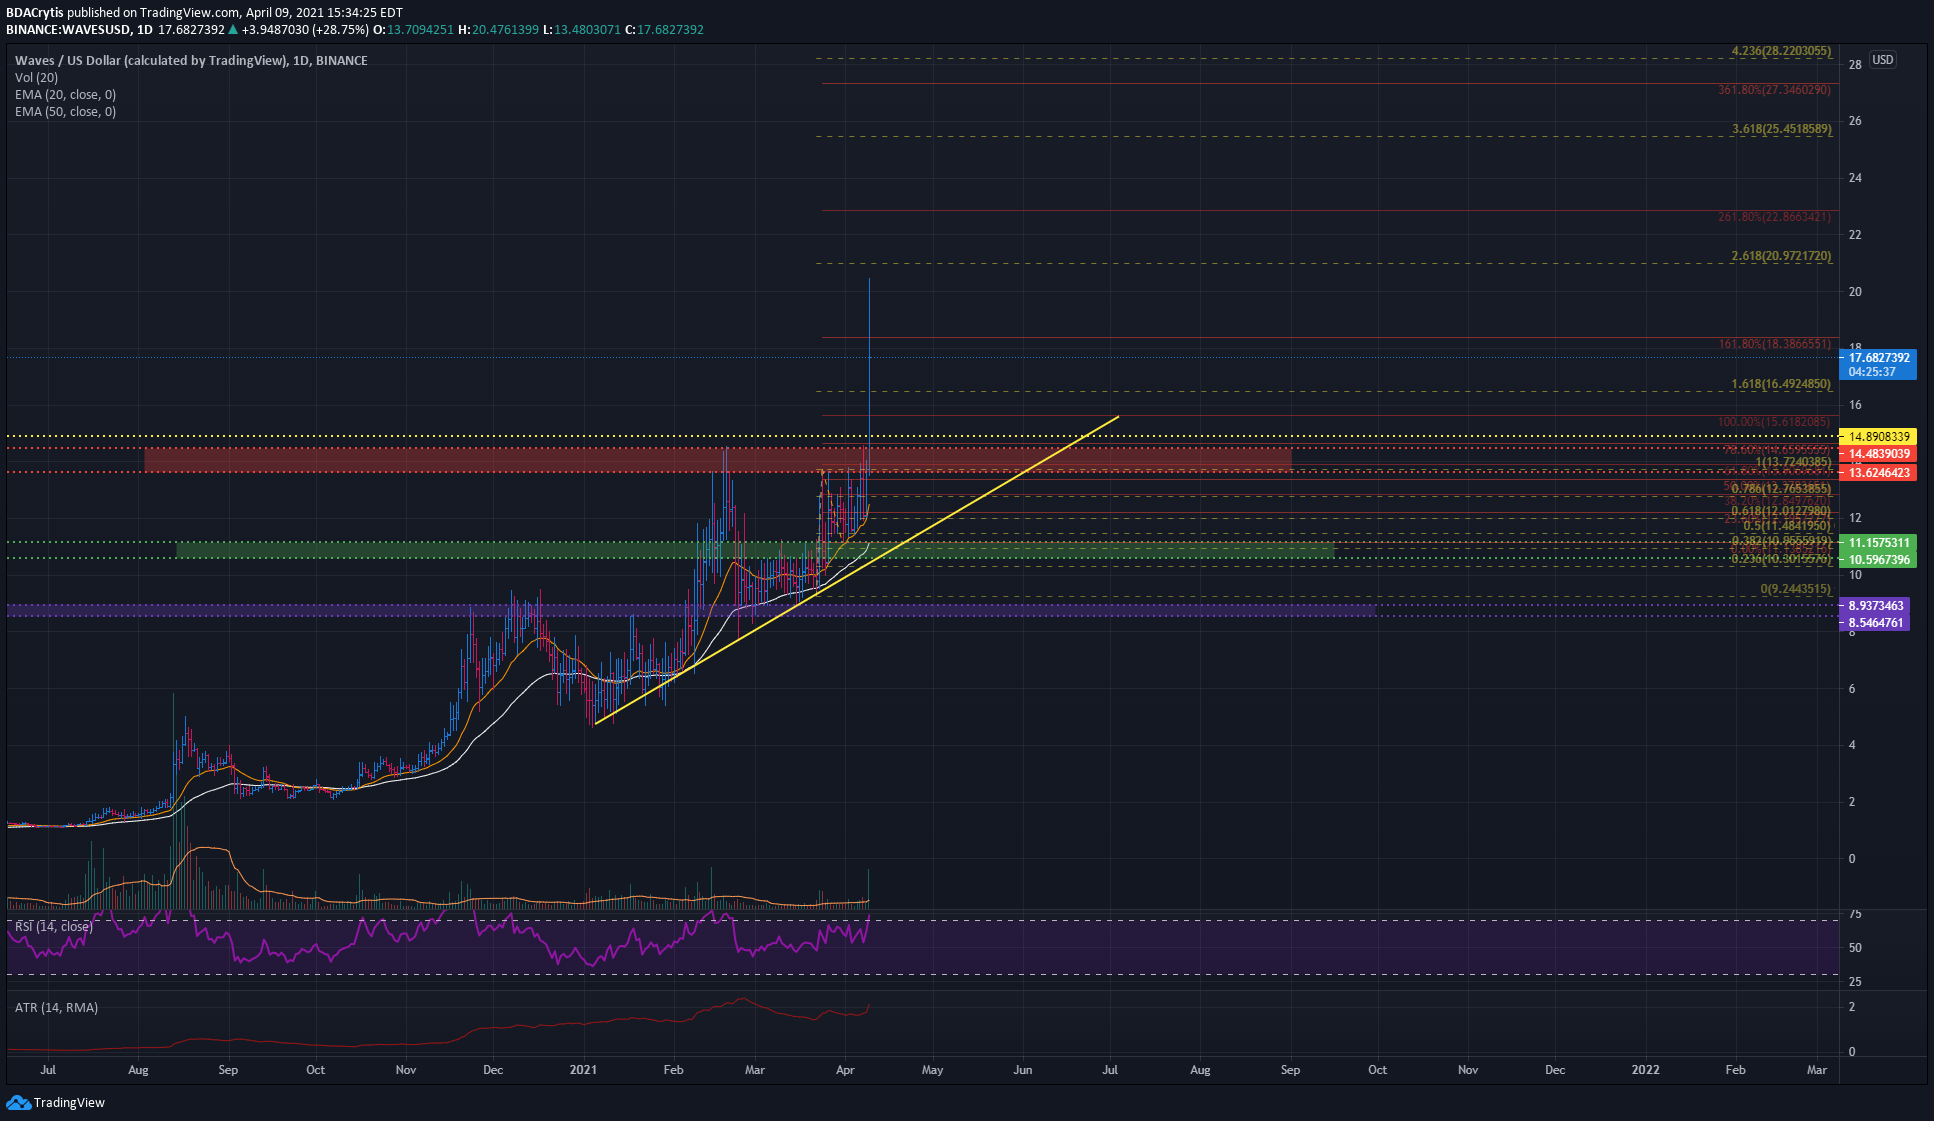Select the 100.00%(15.6182085) Fibonacci label
Viewport: 1934px width, 1121px height.
(x=1774, y=422)
